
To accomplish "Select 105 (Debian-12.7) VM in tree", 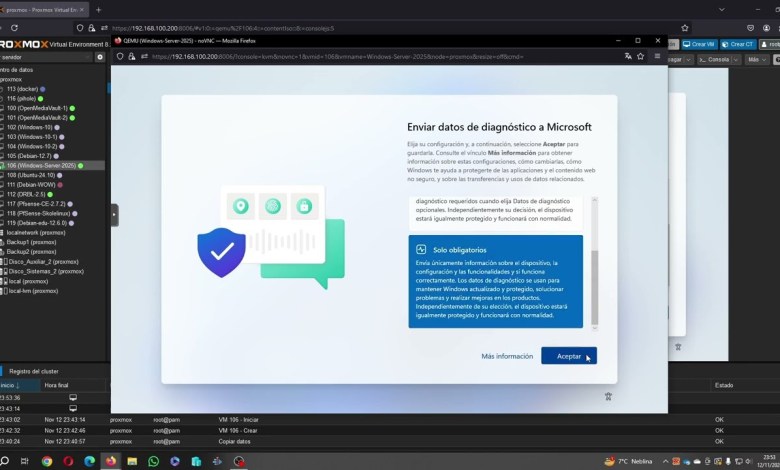I will pyautogui.click(x=31, y=156).
